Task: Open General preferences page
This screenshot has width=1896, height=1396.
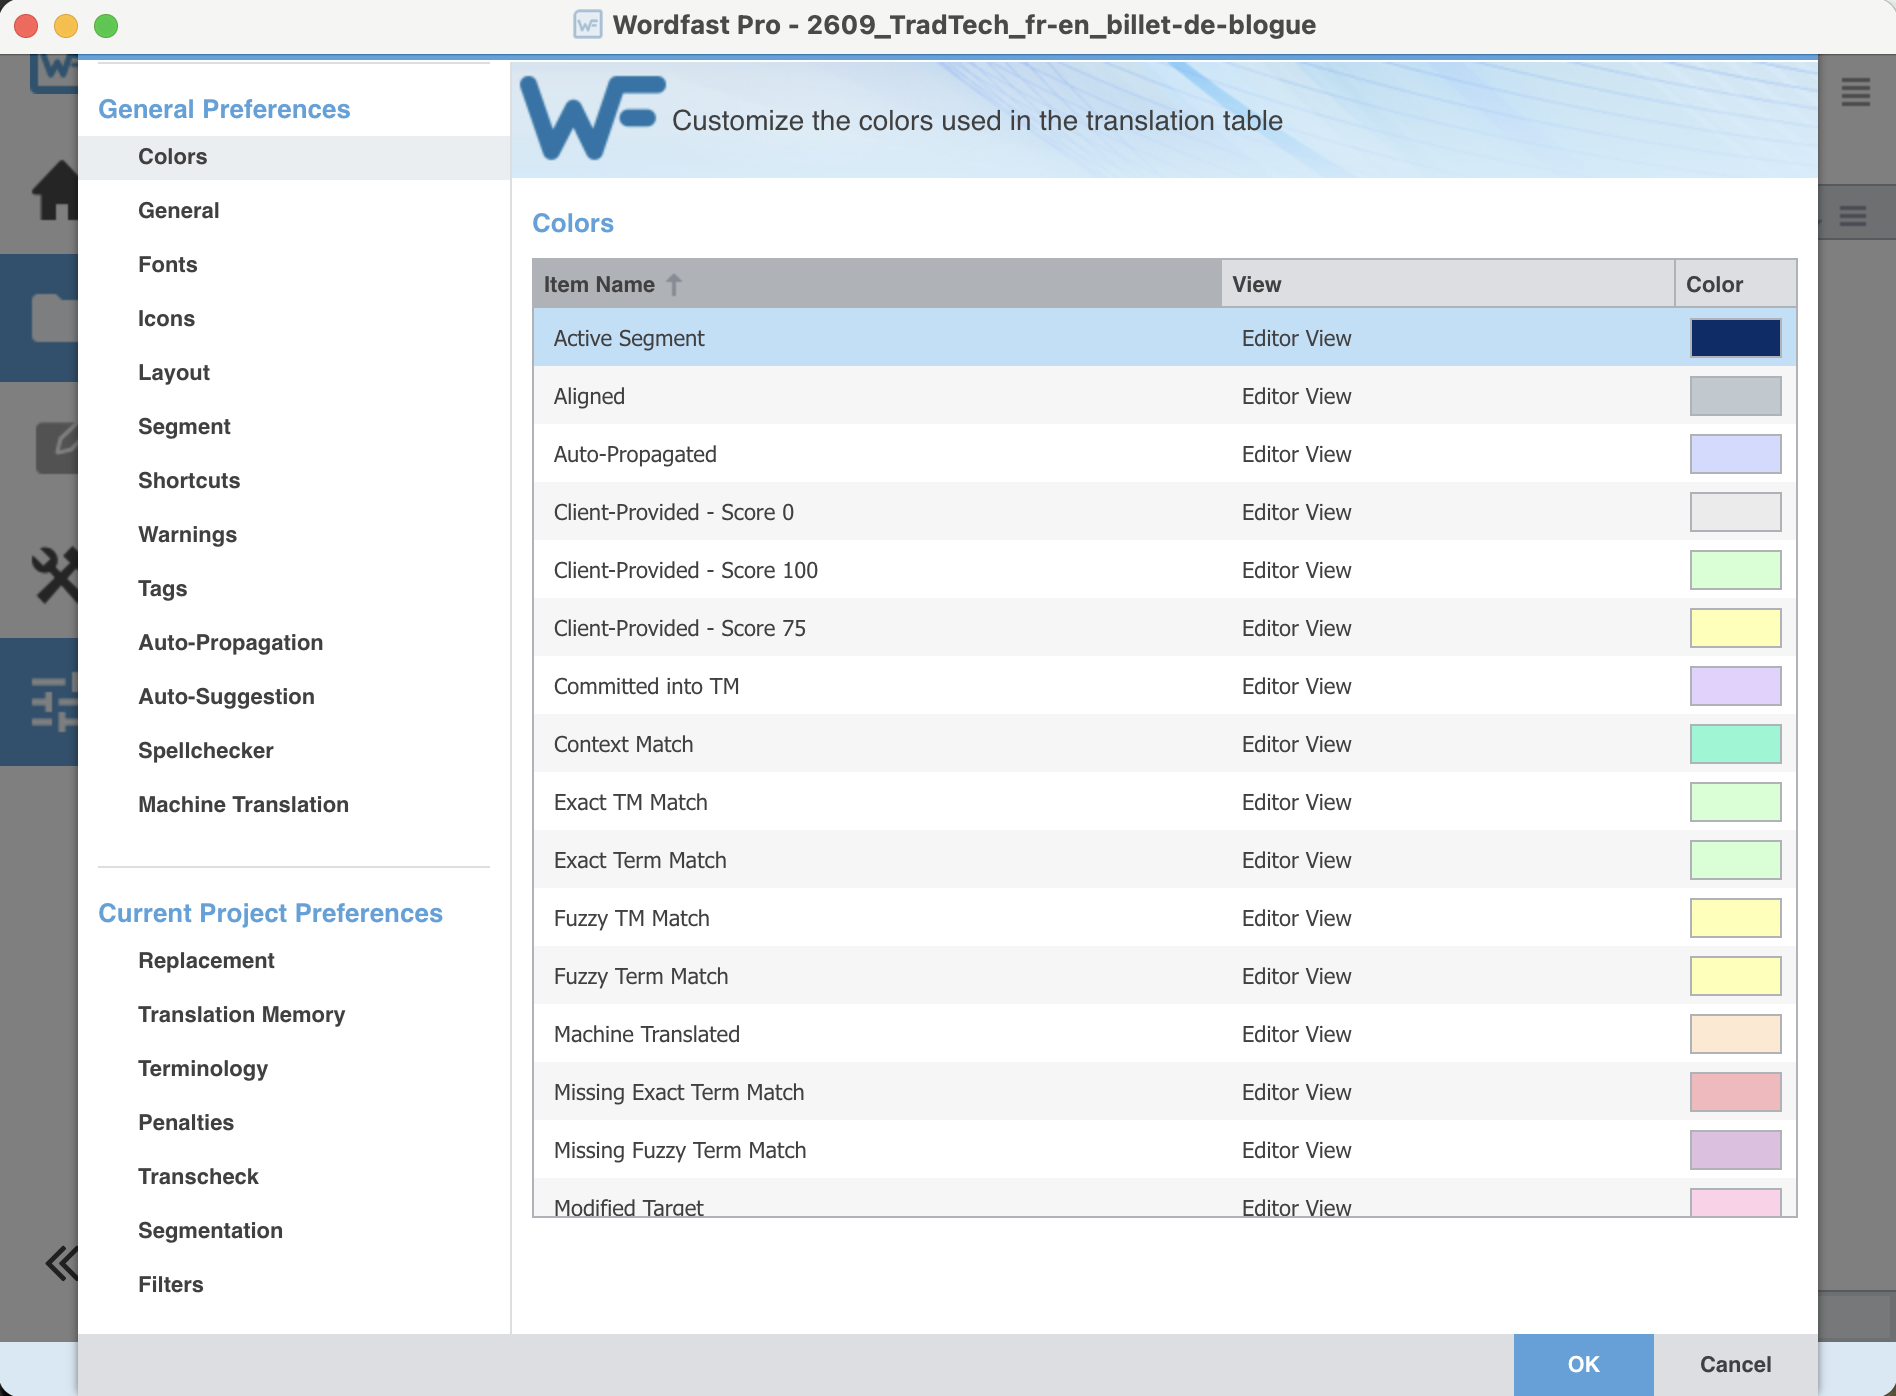Action: pos(178,211)
